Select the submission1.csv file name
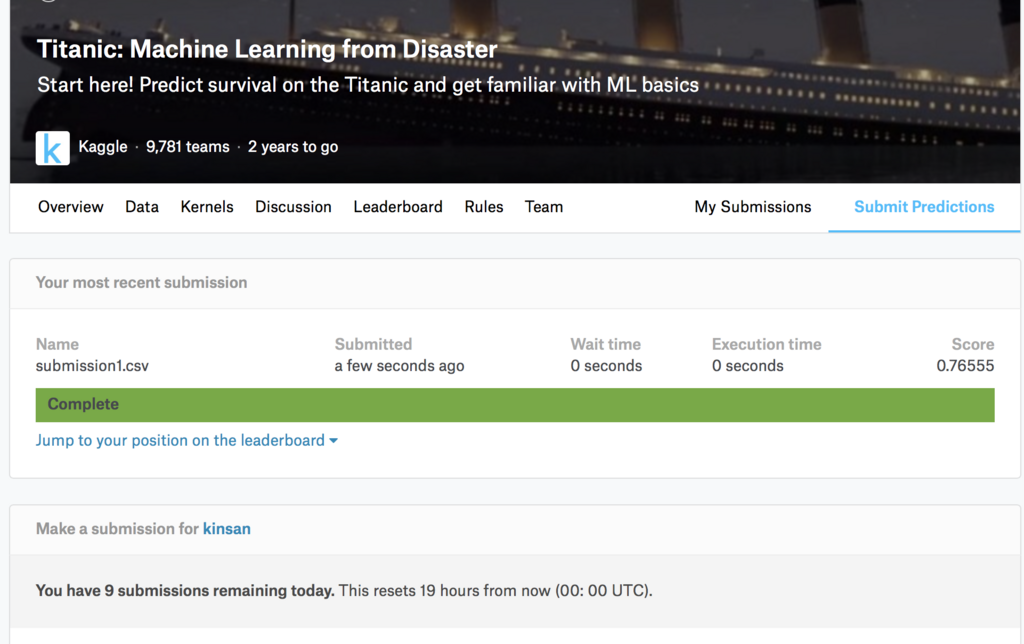Viewport: 1024px width, 644px height. pyautogui.click(x=92, y=366)
